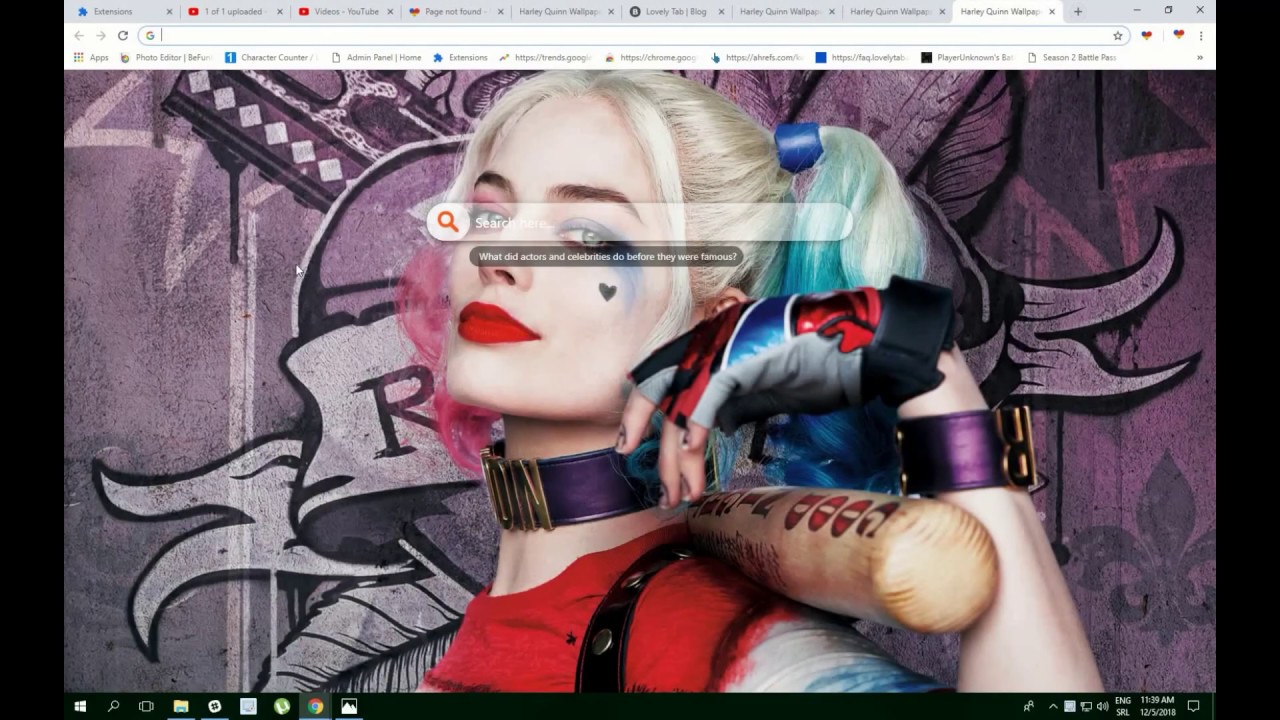Screen dimensions: 1280x720
Task: Open the volume control in system tray
Action: [1101, 706]
